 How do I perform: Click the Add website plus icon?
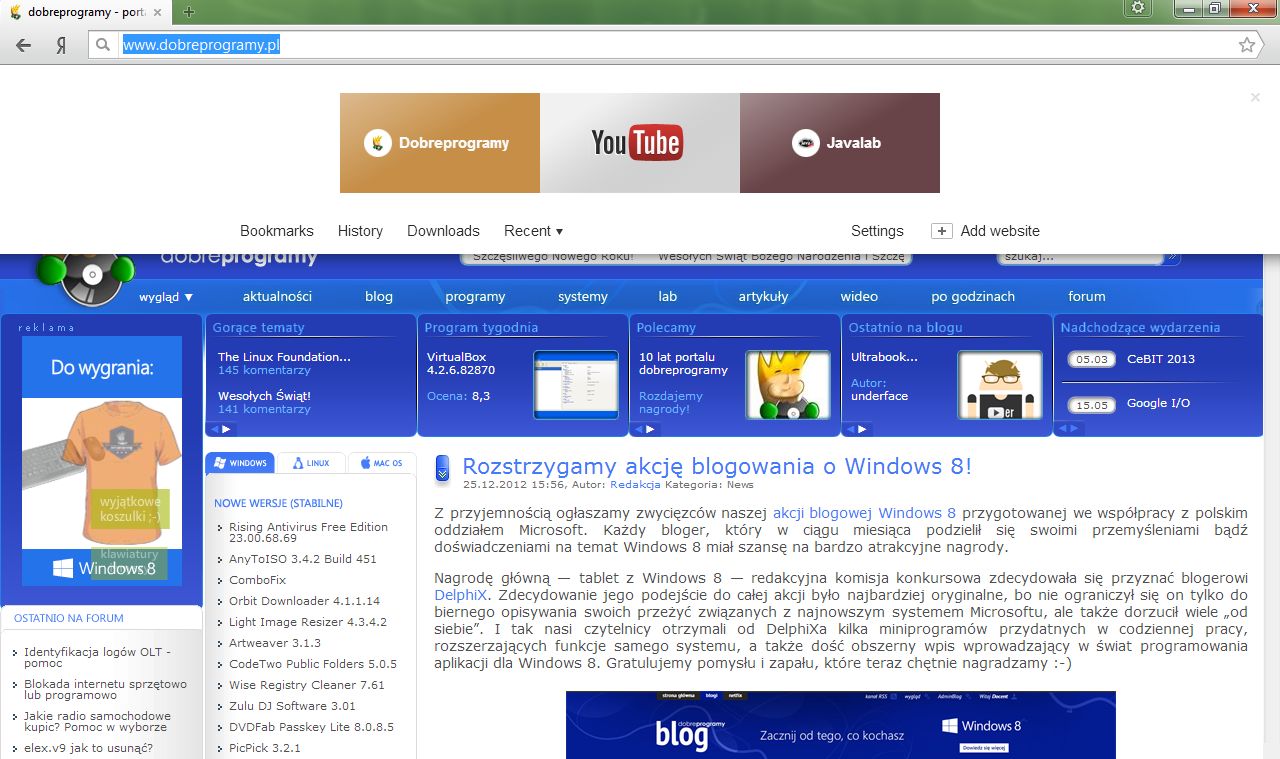coord(941,231)
